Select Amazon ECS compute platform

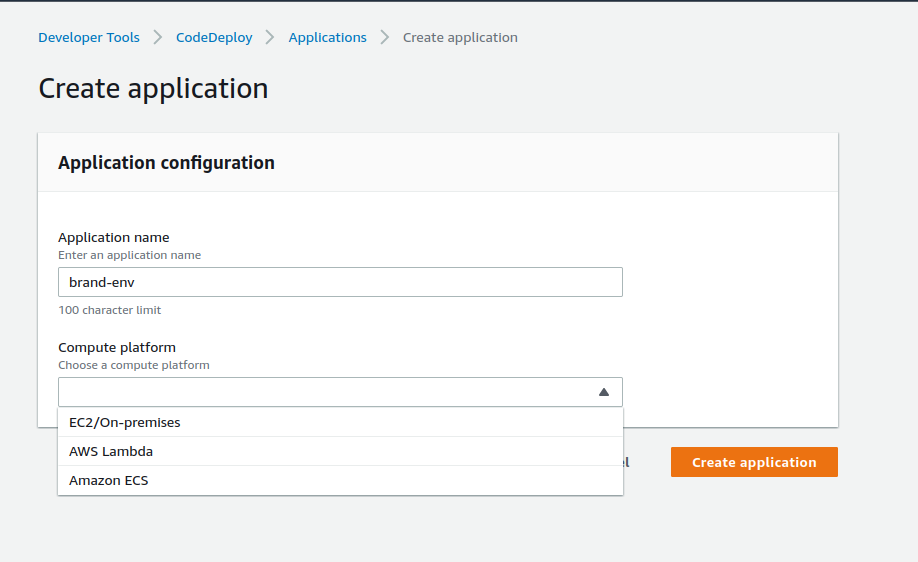coord(340,481)
